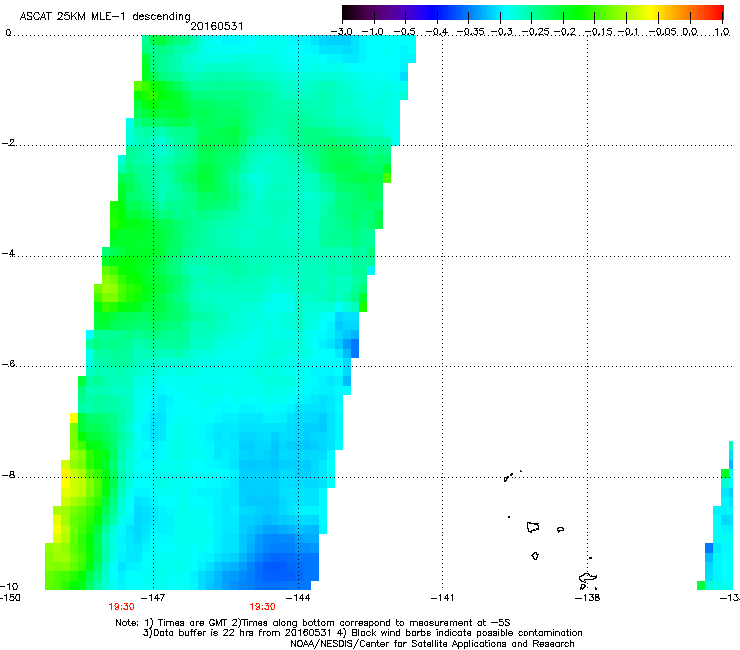Pick the yellow section of the color scale
740x650 pixels.
(x=653, y=13)
